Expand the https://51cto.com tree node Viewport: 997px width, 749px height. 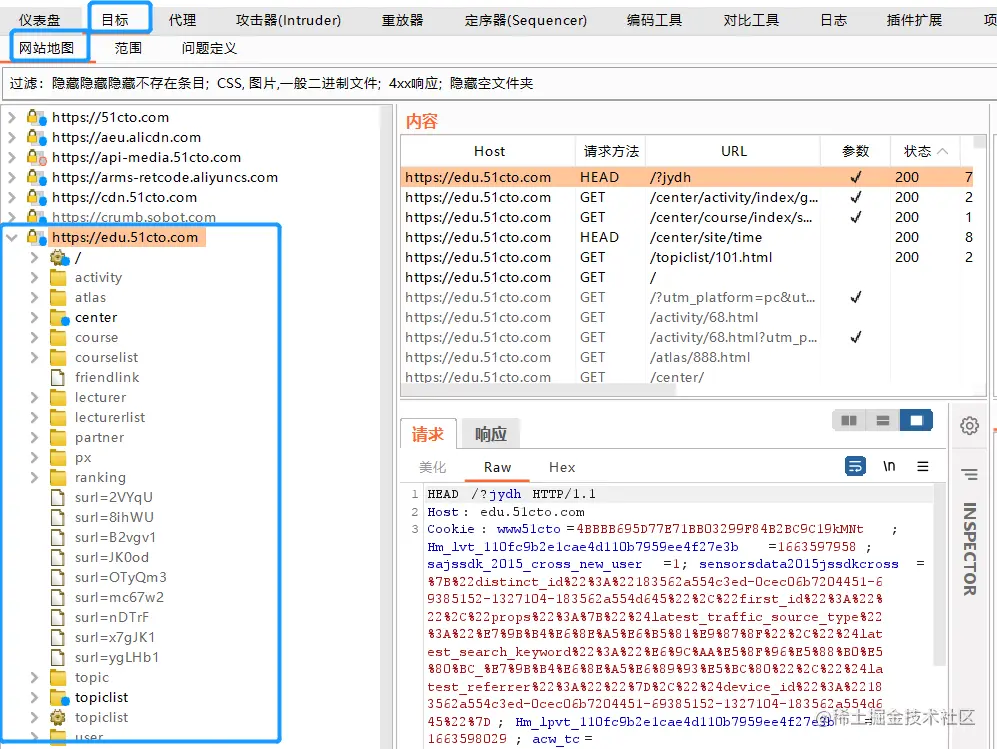click(x=11, y=118)
